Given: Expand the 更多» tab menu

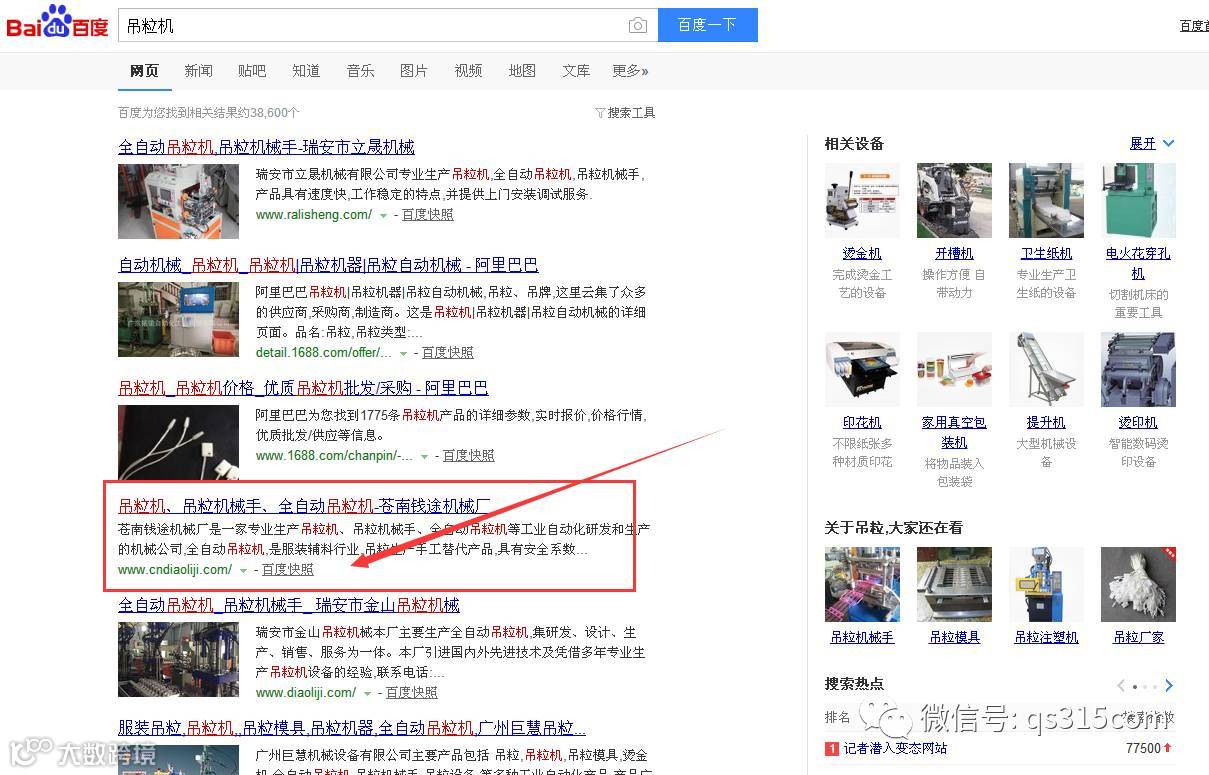Looking at the screenshot, I should (630, 71).
